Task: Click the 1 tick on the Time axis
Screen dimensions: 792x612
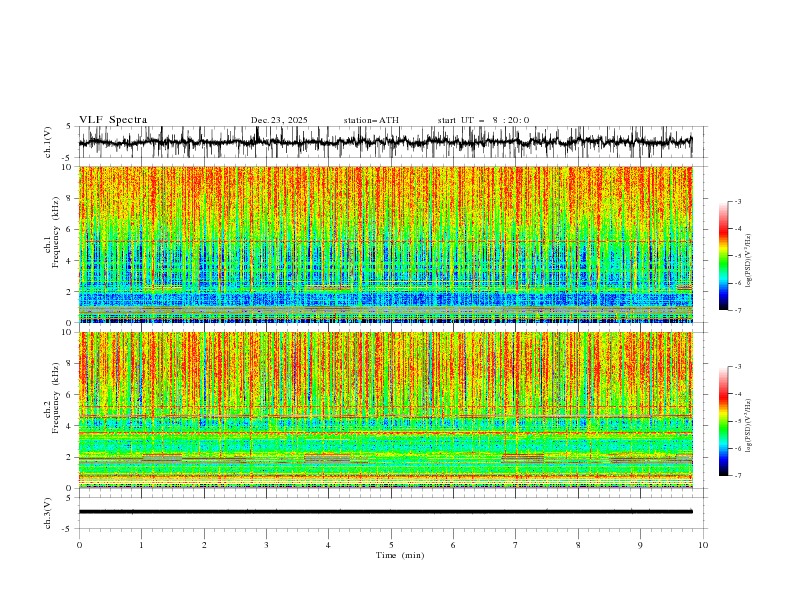Action: [141, 545]
